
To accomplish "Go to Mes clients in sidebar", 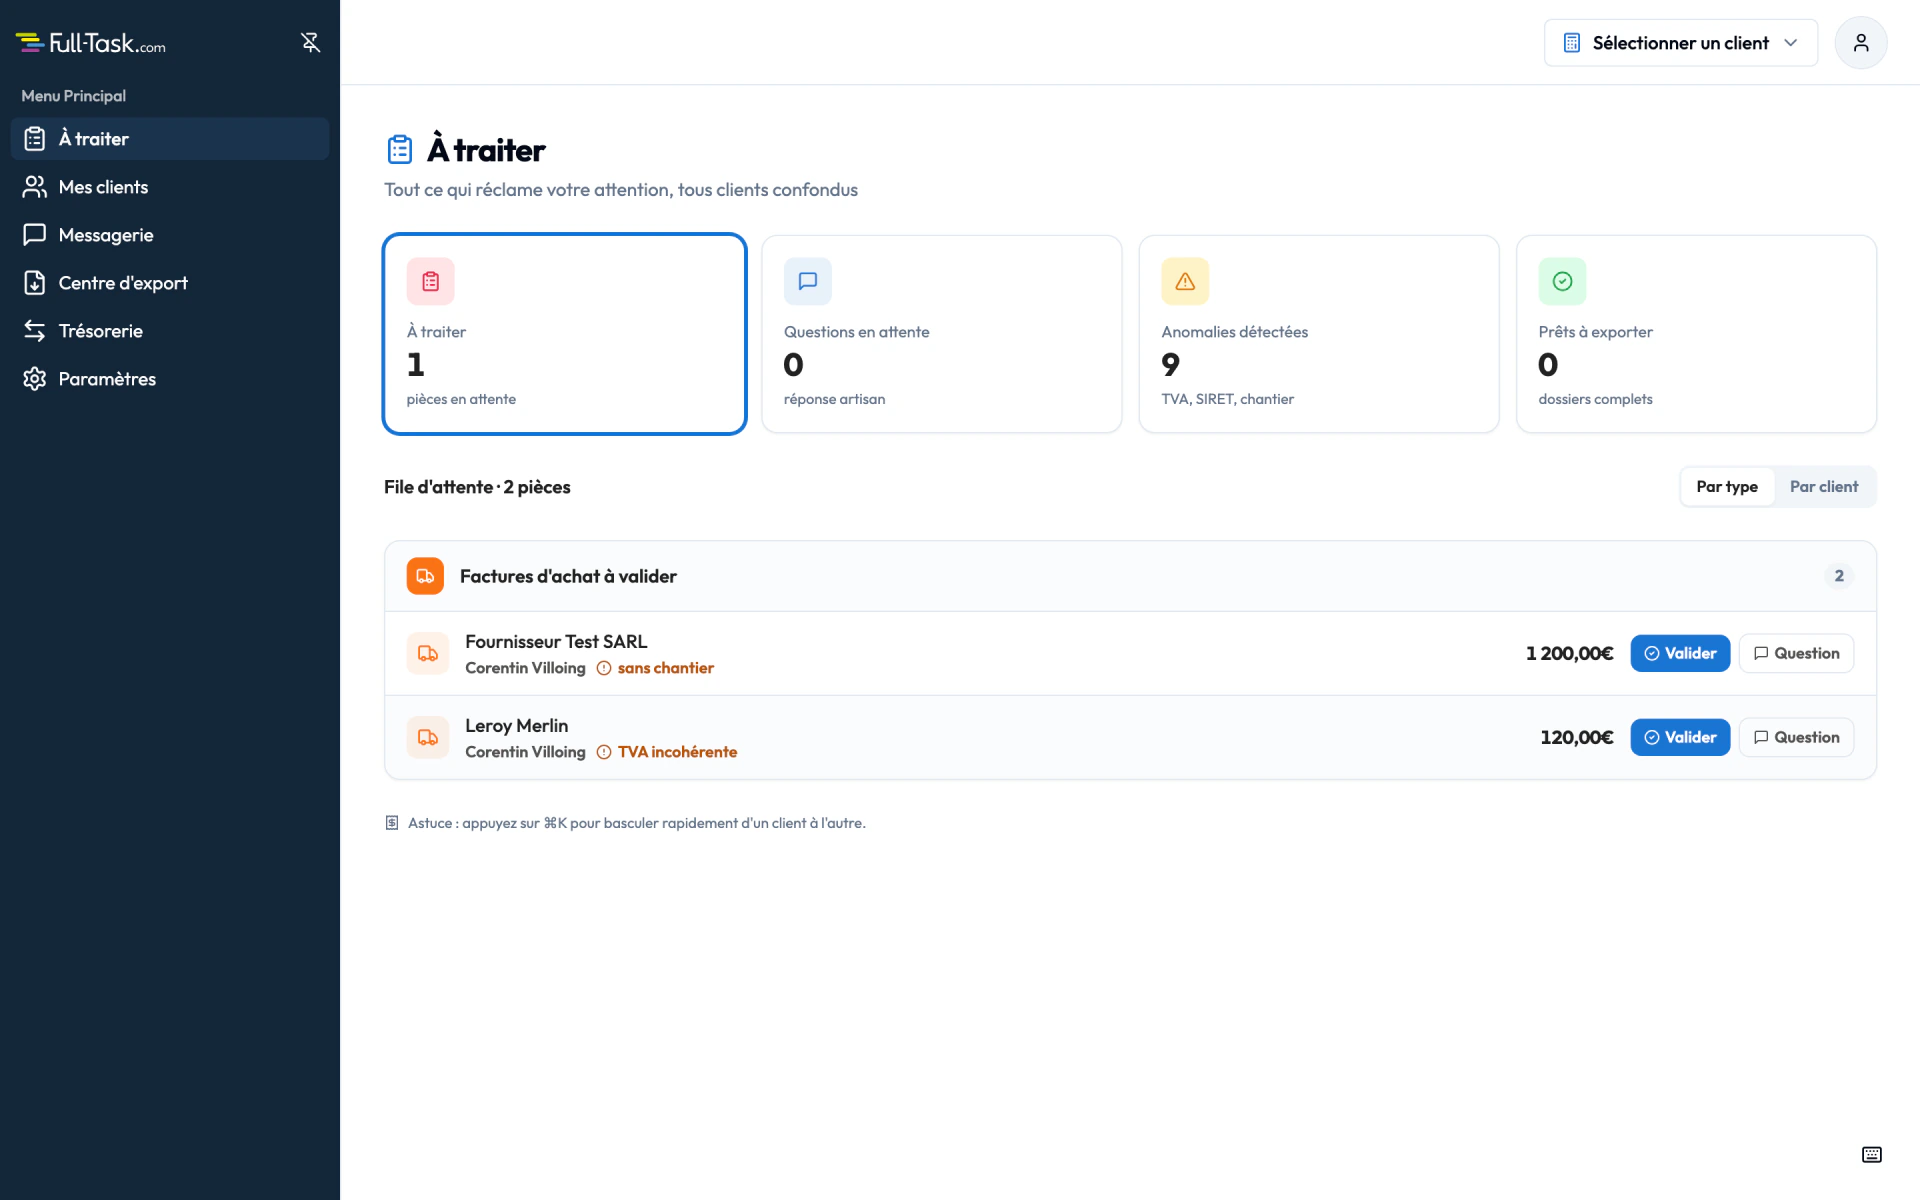I will tap(170, 187).
